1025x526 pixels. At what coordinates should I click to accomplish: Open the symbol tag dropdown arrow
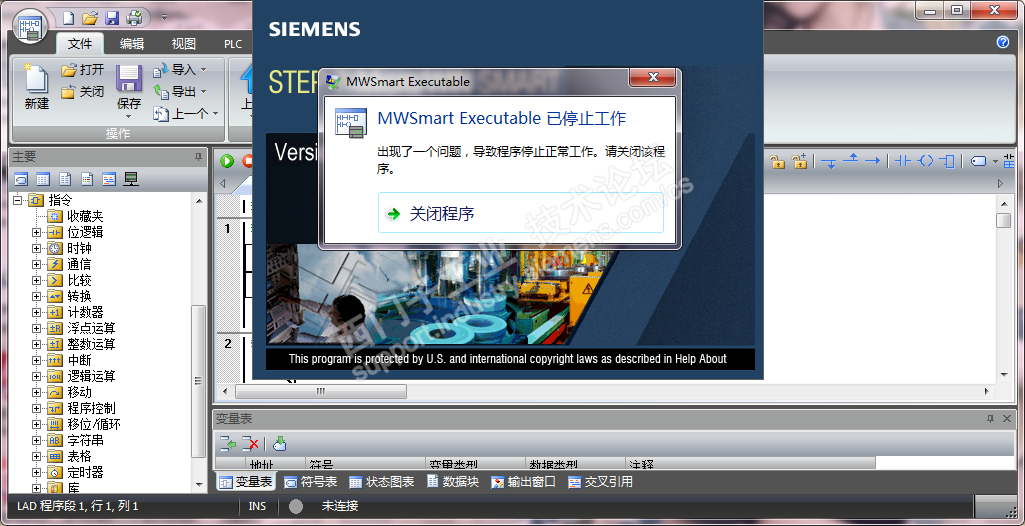995,161
